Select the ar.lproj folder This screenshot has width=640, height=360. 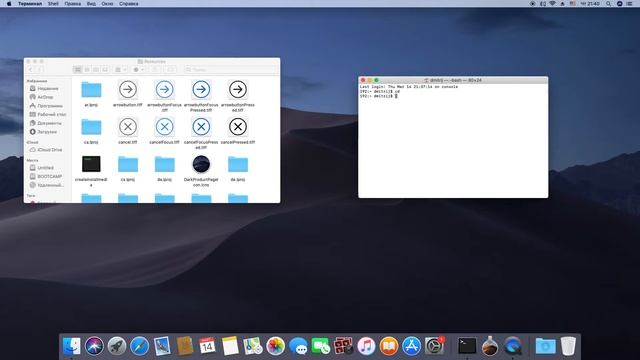pos(91,89)
